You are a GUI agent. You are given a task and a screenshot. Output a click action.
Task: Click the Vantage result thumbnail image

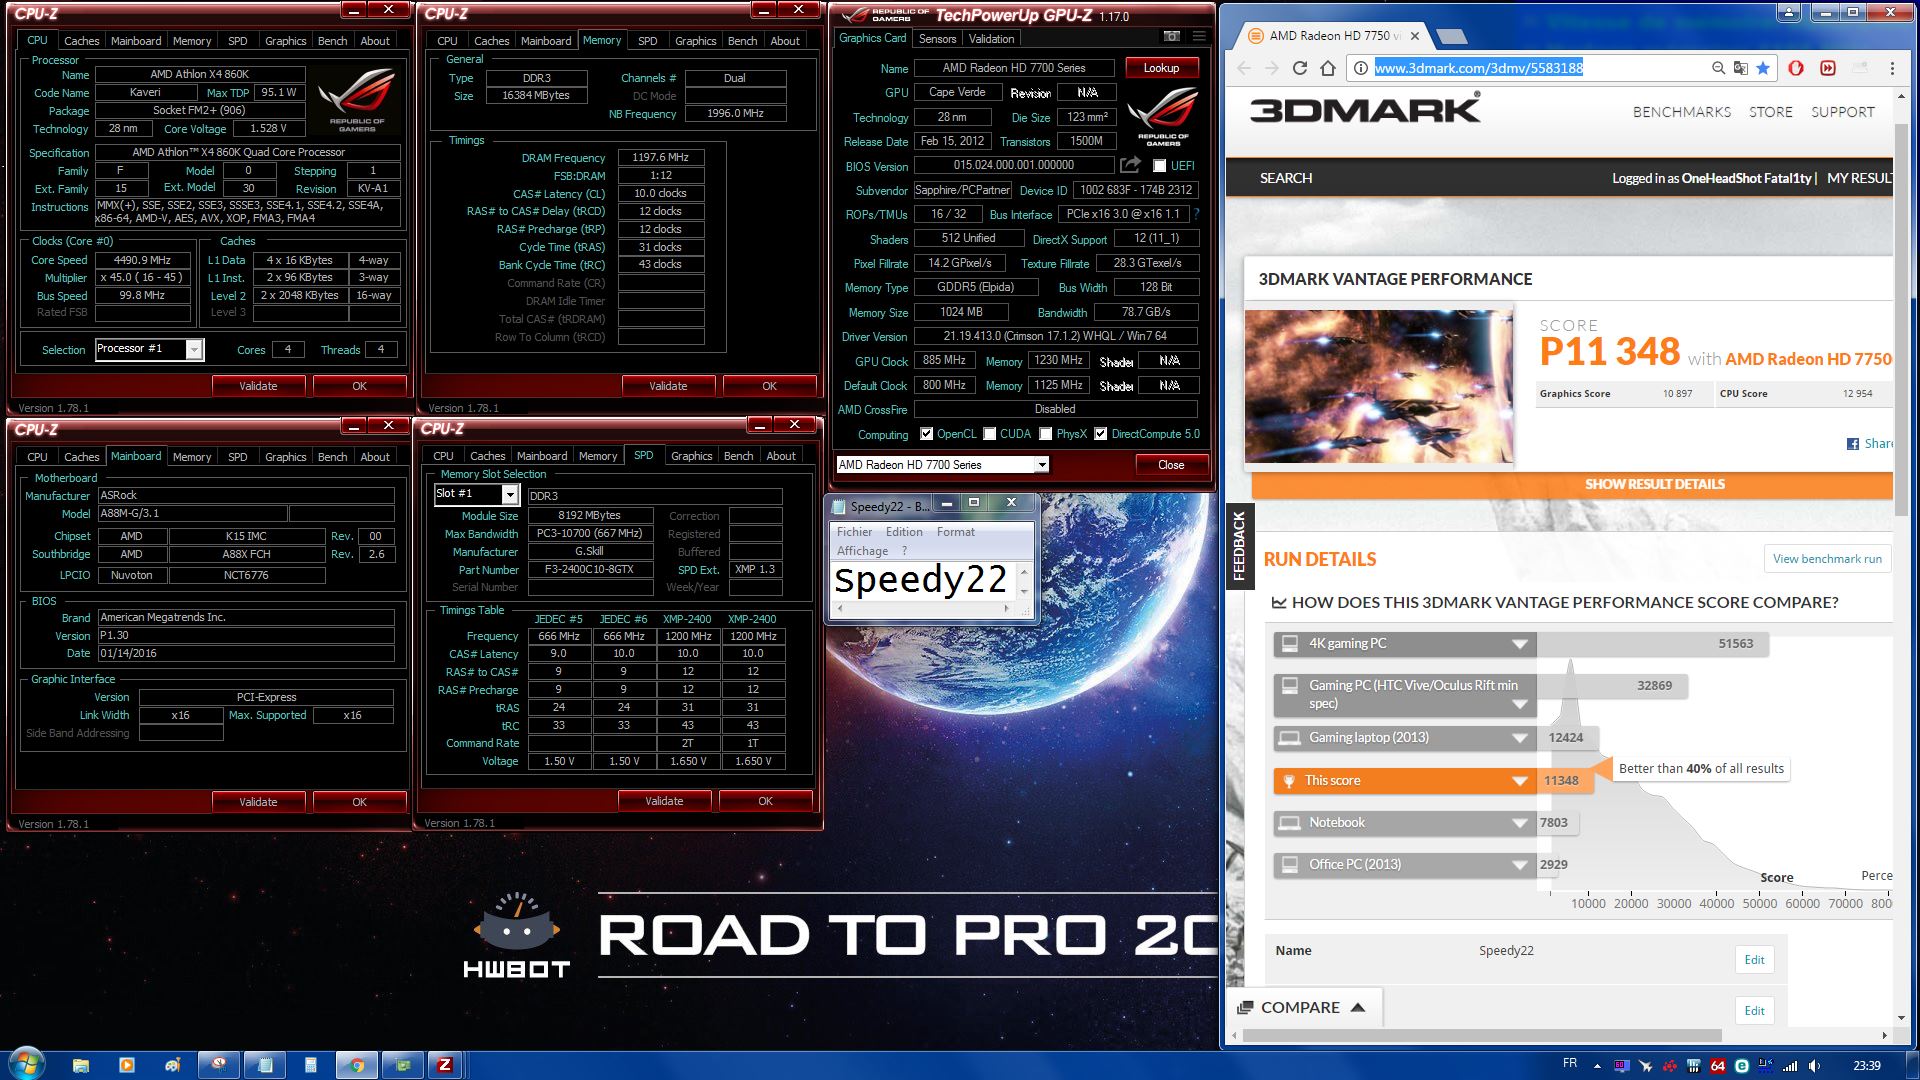[1378, 386]
